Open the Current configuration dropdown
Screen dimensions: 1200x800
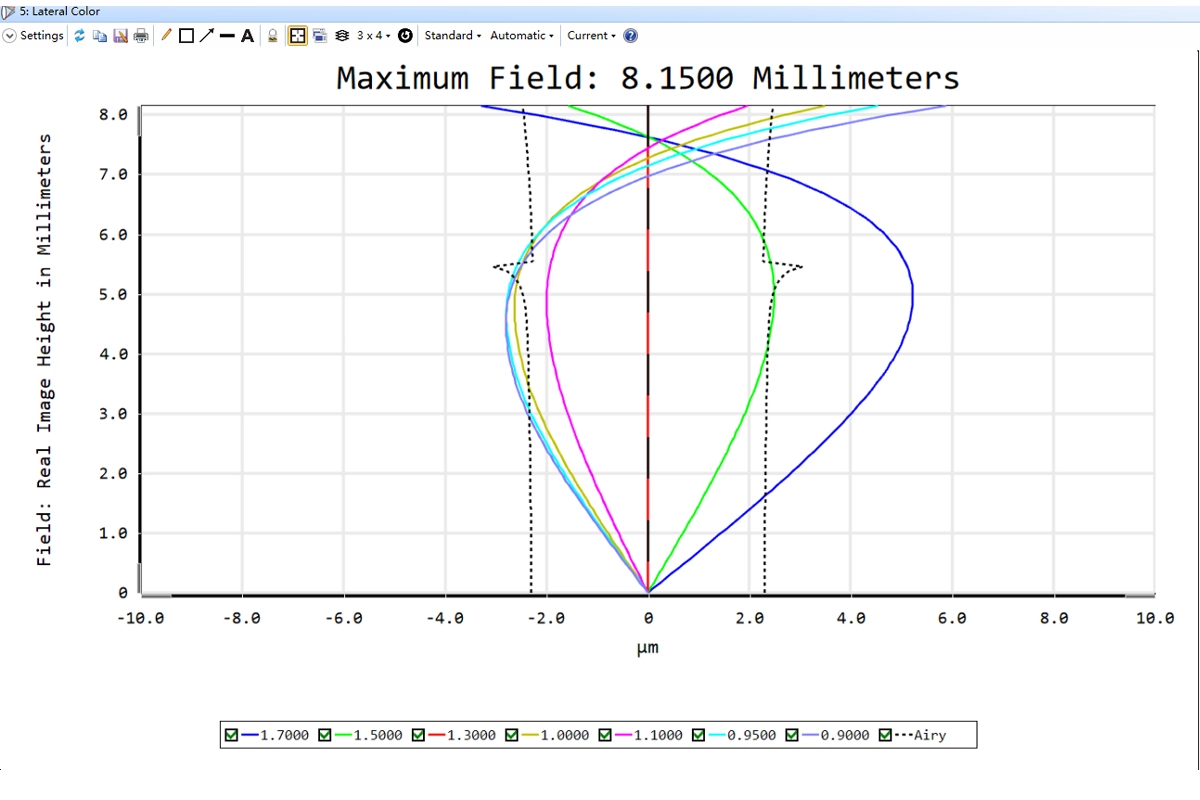591,35
